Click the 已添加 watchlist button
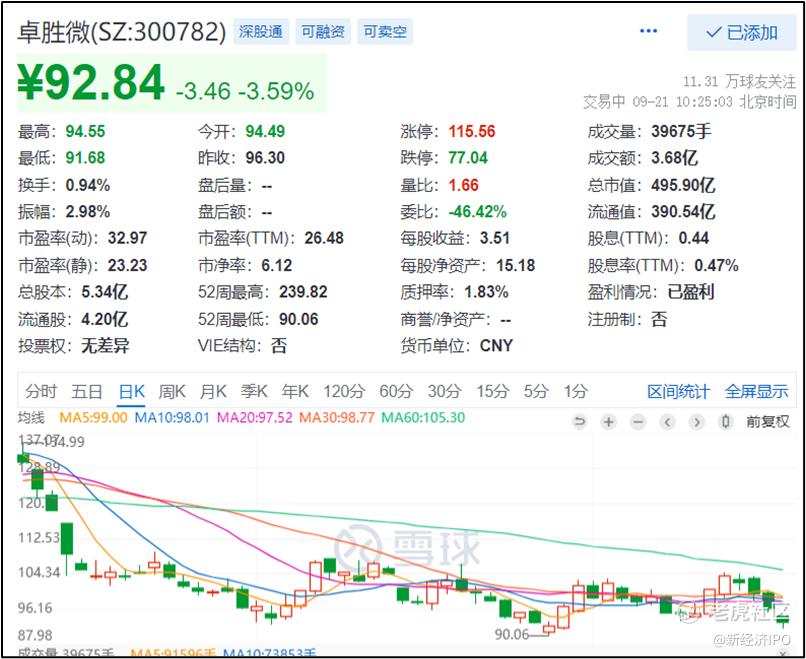This screenshot has height=659, width=806. point(741,32)
